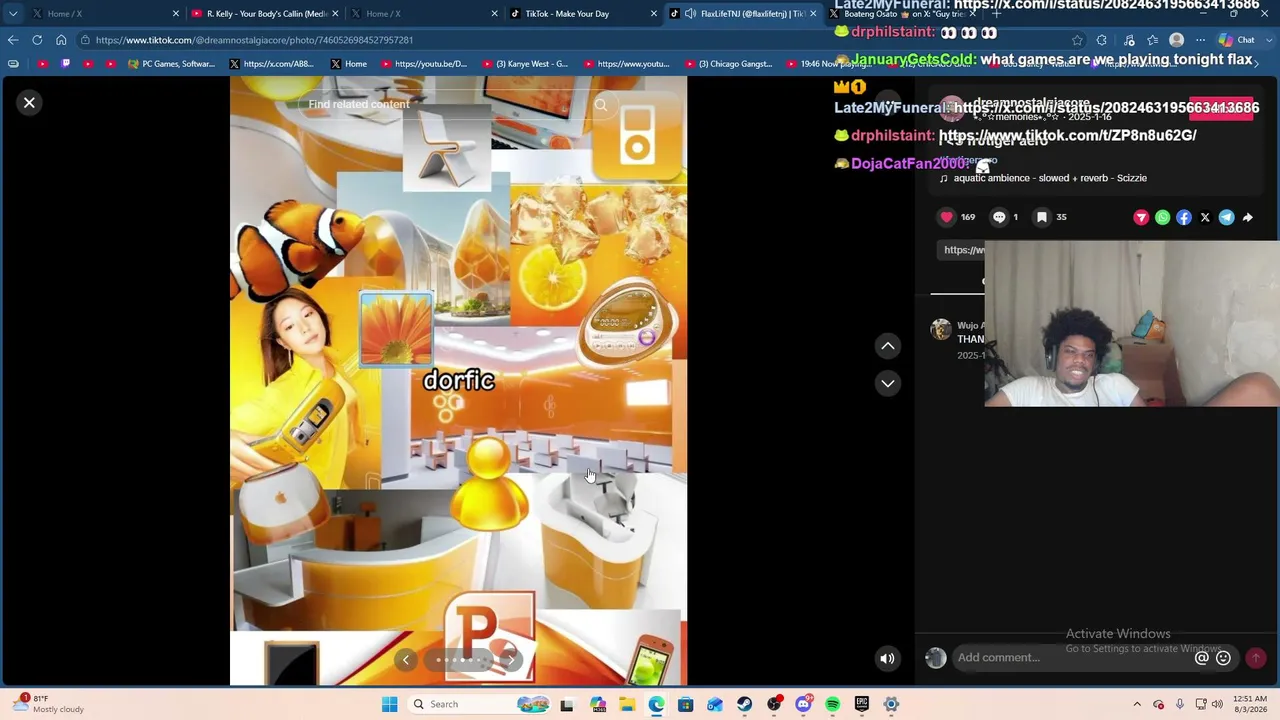Go to the next post with the down chevron
Image resolution: width=1280 pixels, height=720 pixels.
pyautogui.click(x=887, y=383)
